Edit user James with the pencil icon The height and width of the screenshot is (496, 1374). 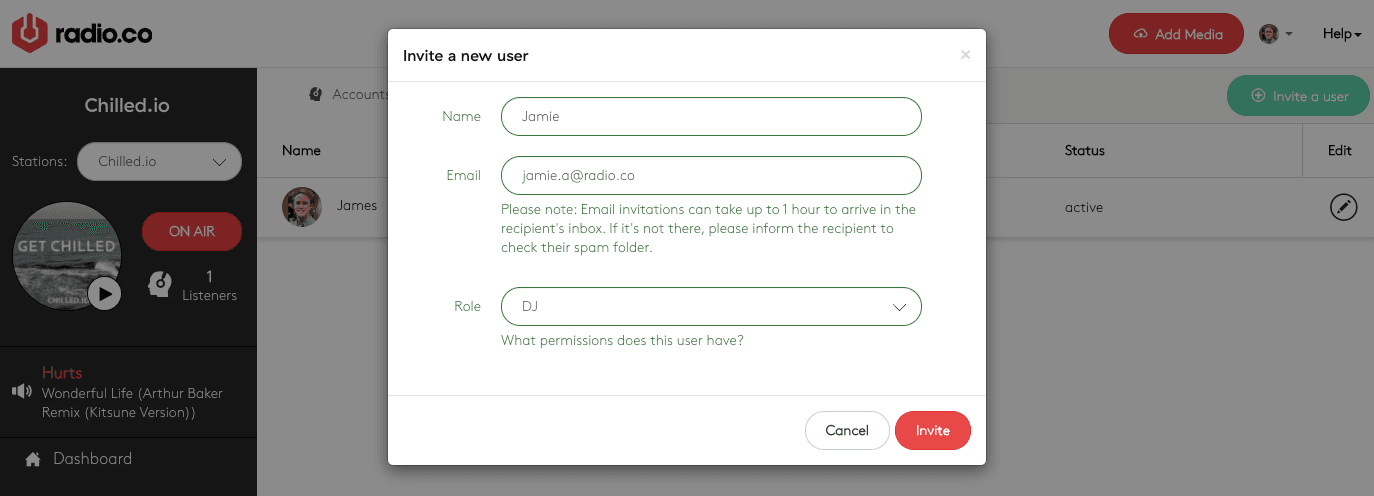(1344, 207)
